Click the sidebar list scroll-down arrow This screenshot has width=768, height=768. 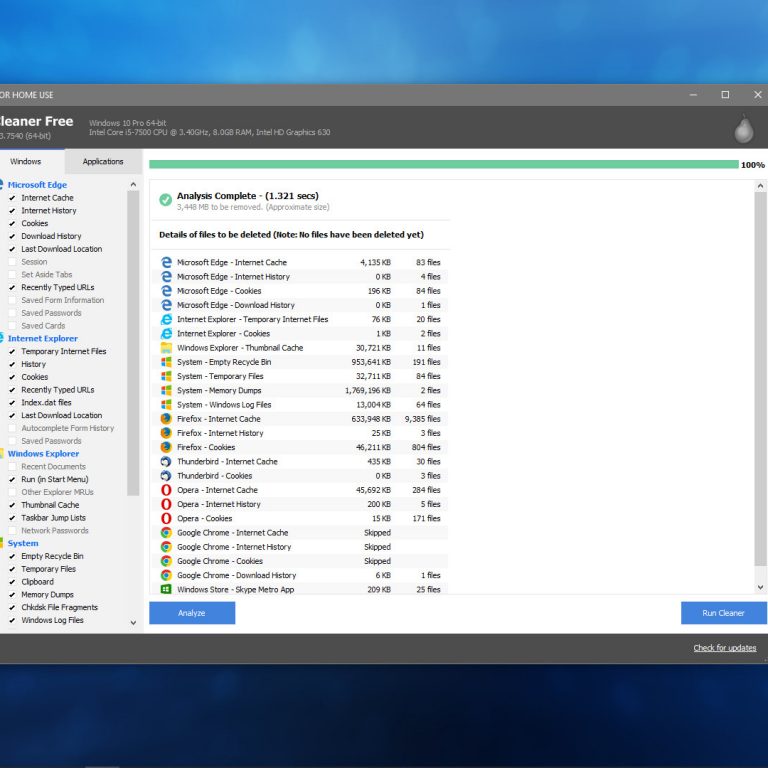click(133, 622)
